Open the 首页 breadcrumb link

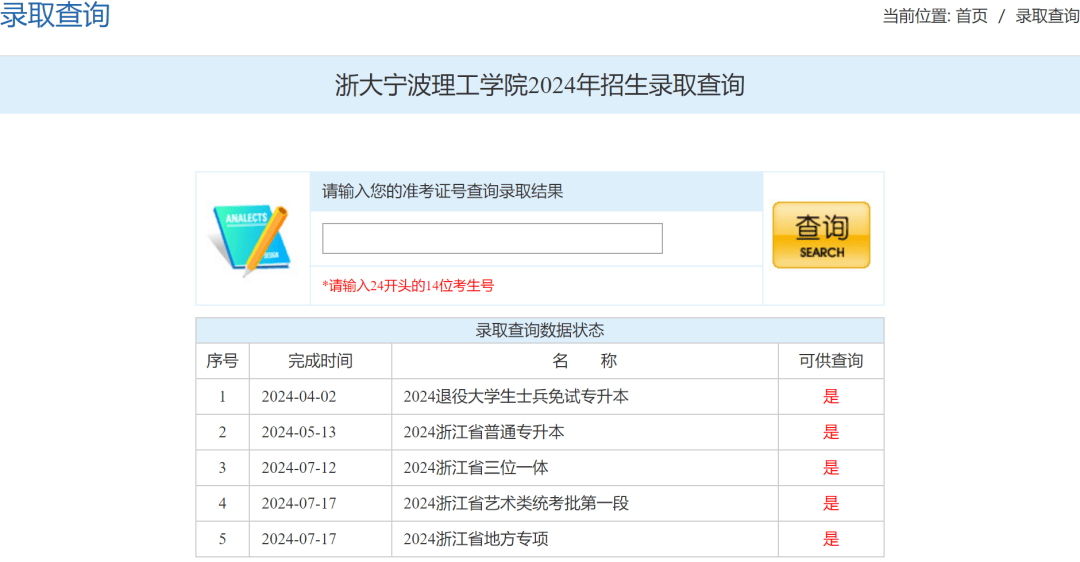[971, 16]
